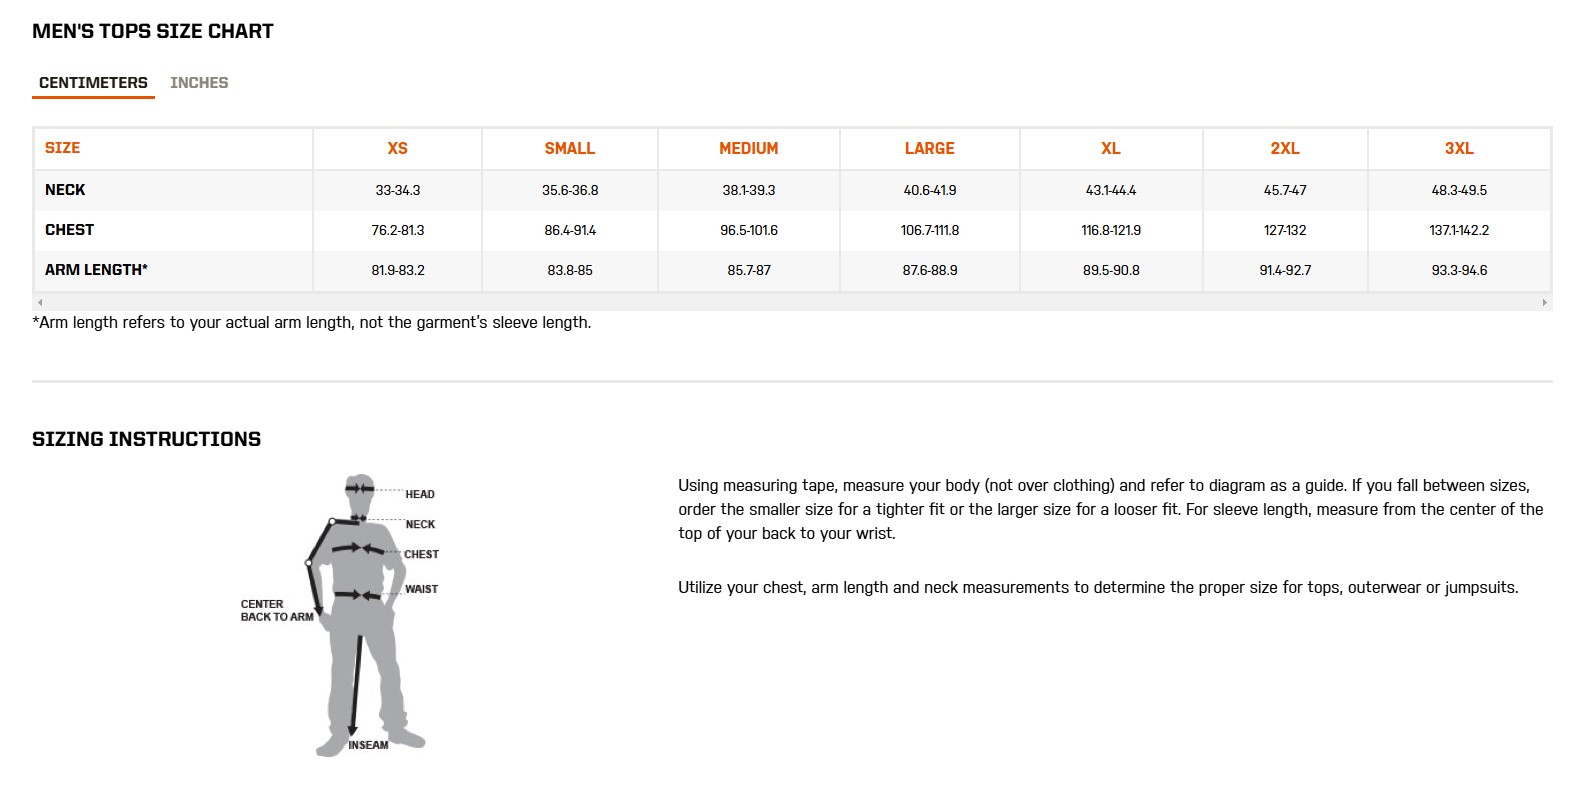Select the Centimeters tab

pyautogui.click(x=93, y=83)
